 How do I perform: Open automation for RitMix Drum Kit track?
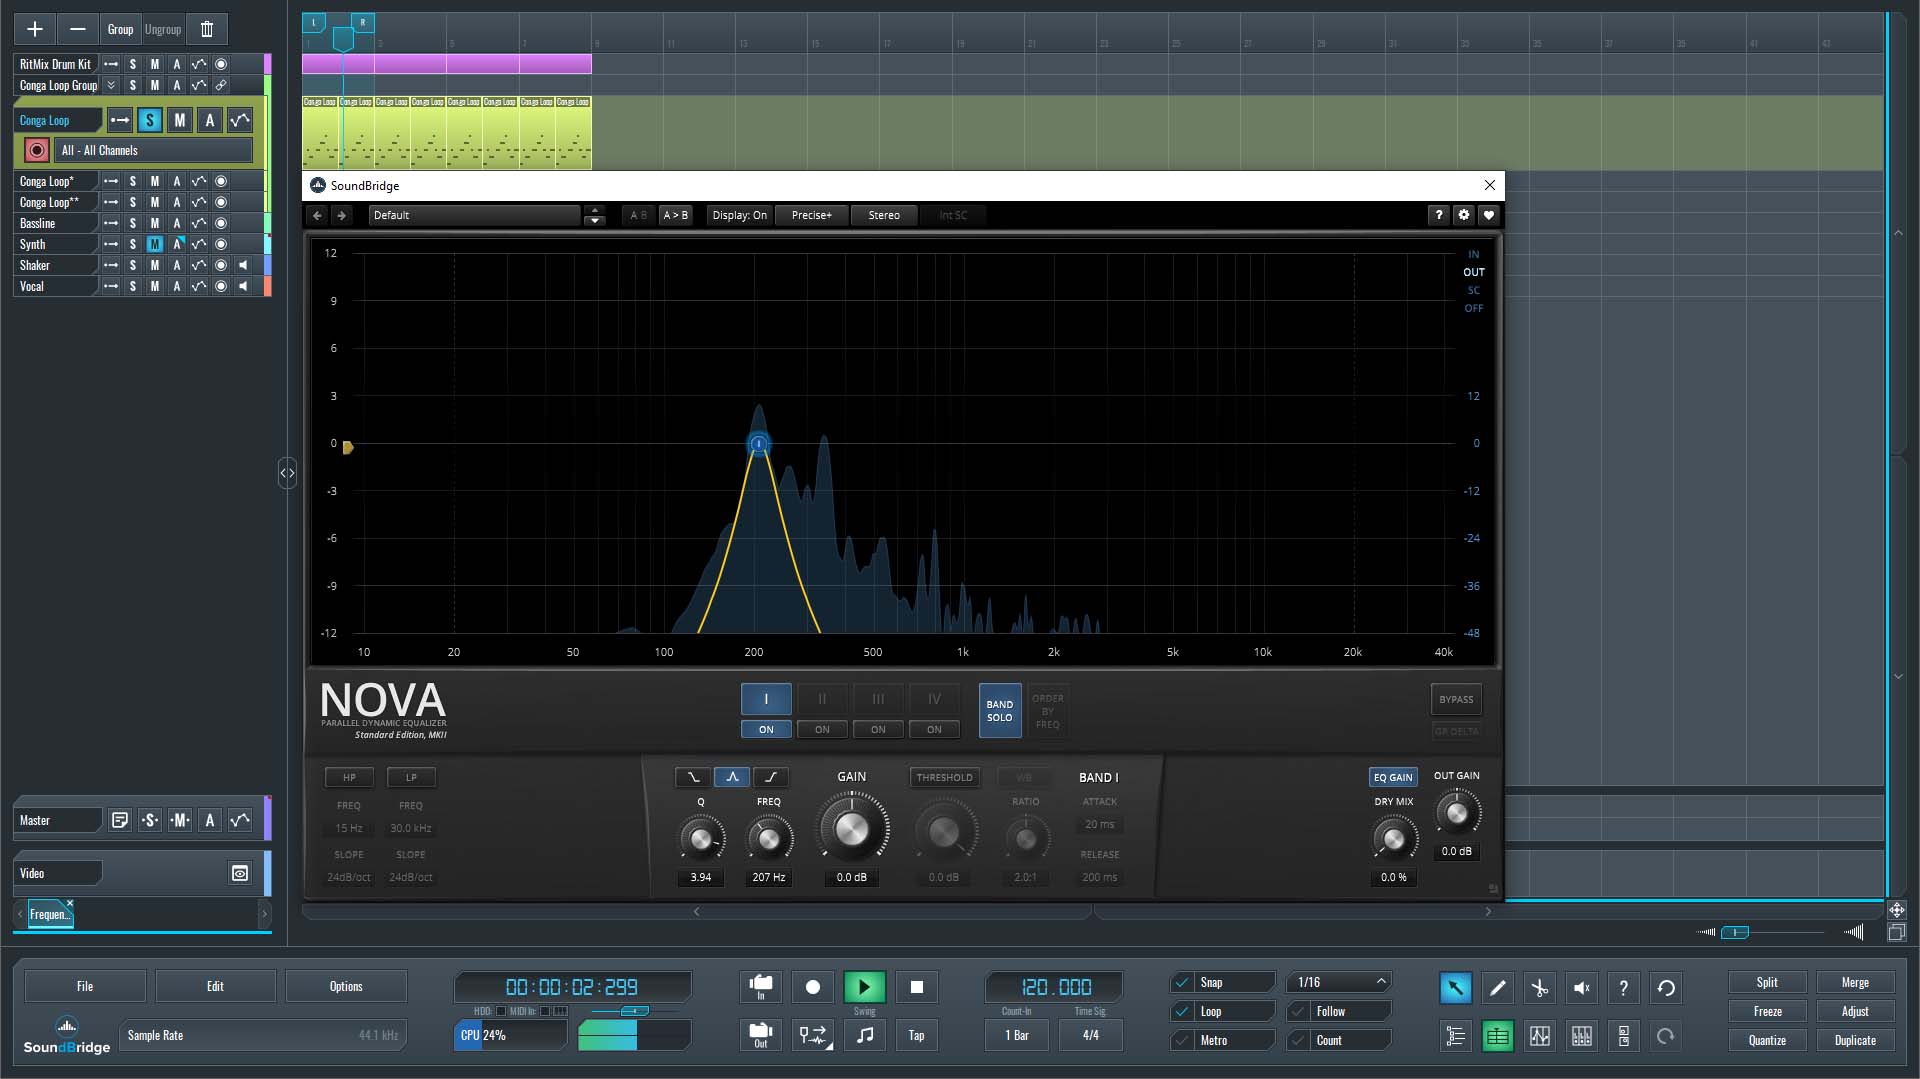pyautogui.click(x=199, y=64)
